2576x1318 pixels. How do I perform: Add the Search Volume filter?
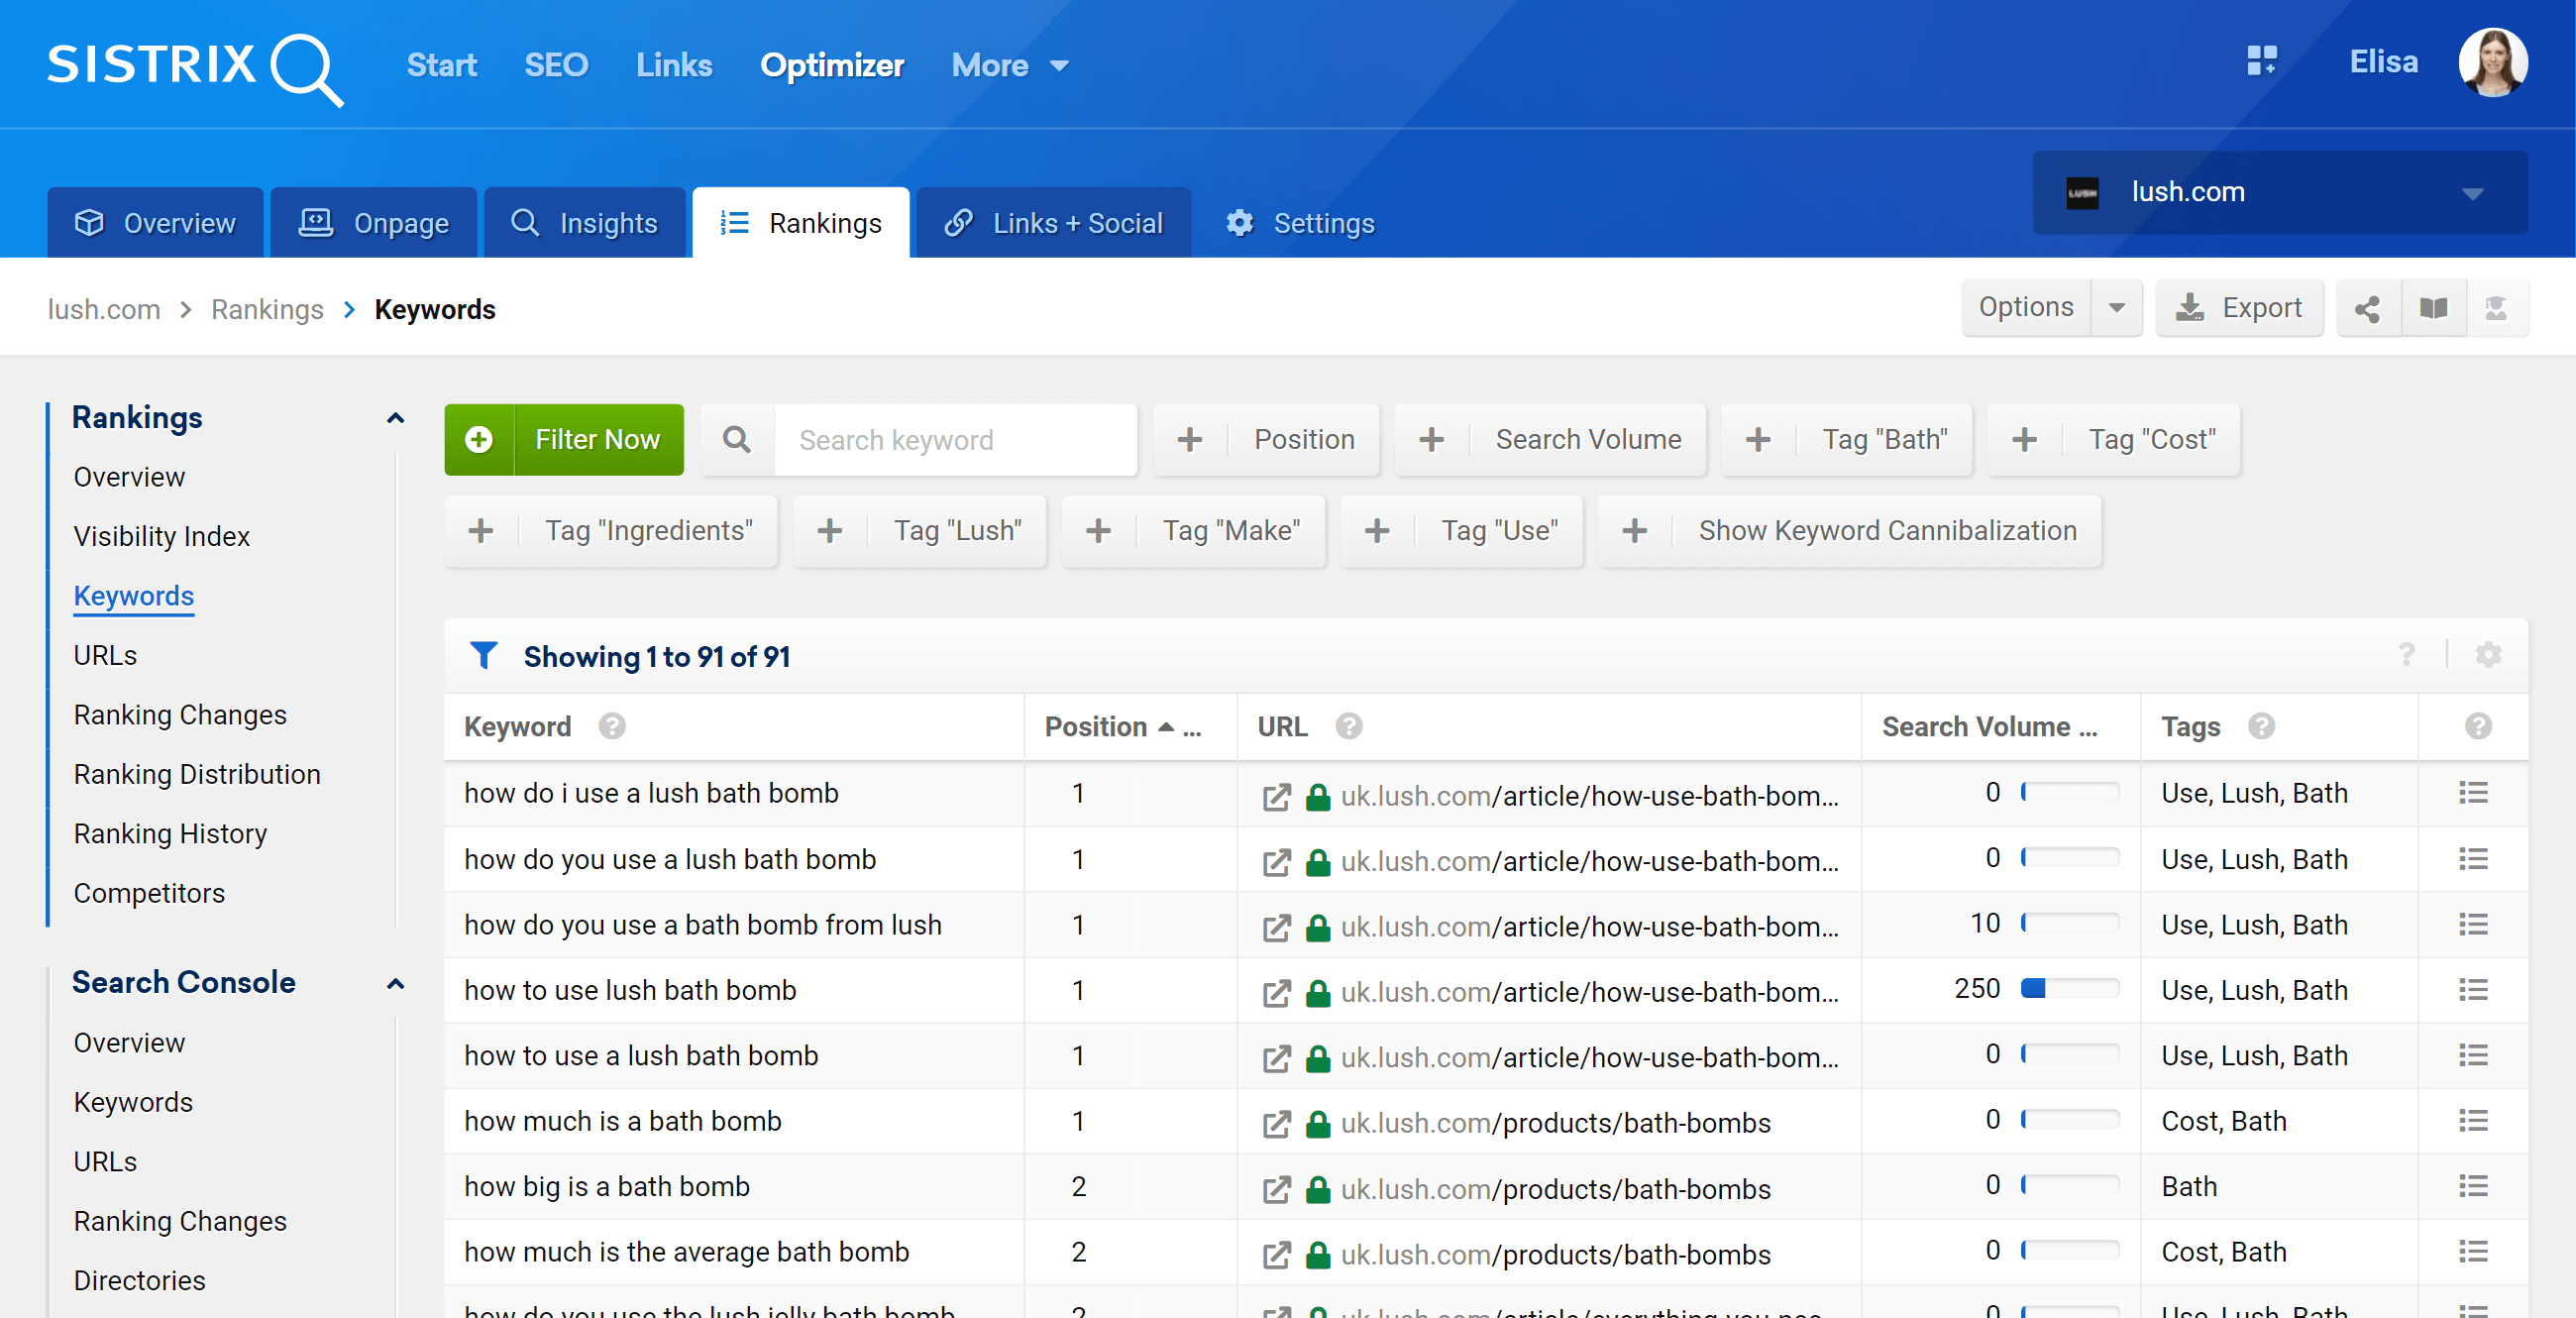point(1550,440)
